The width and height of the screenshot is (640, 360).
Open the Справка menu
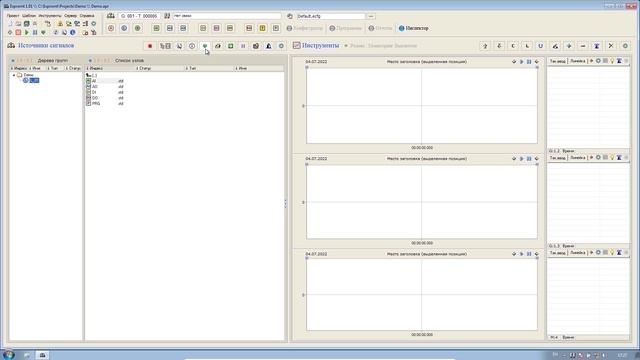(x=87, y=16)
